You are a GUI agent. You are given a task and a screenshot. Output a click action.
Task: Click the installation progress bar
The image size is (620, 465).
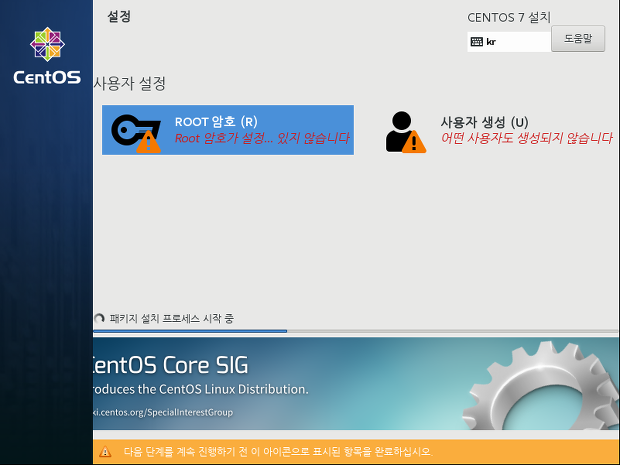pyautogui.click(x=356, y=331)
